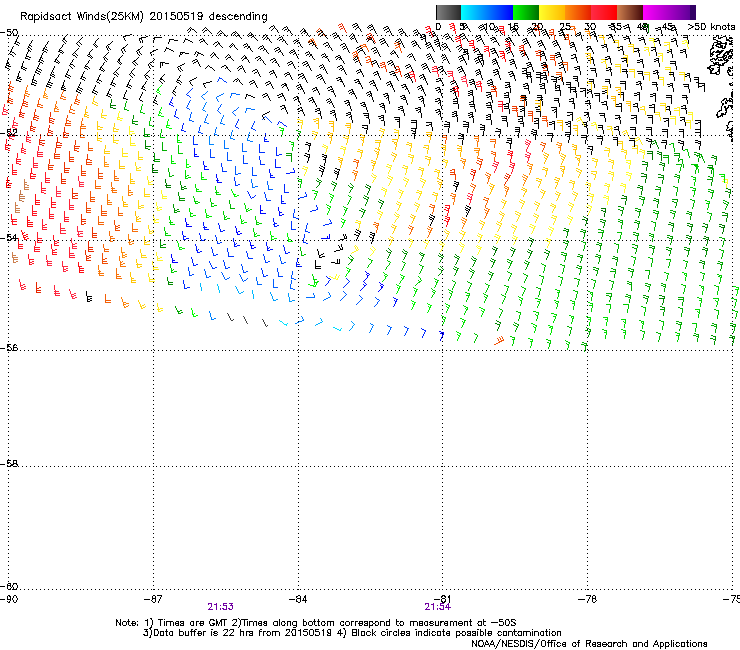Click the brown segment of the legend bar
Image resolution: width=740 pixels, height=650 pixels.
630,12
